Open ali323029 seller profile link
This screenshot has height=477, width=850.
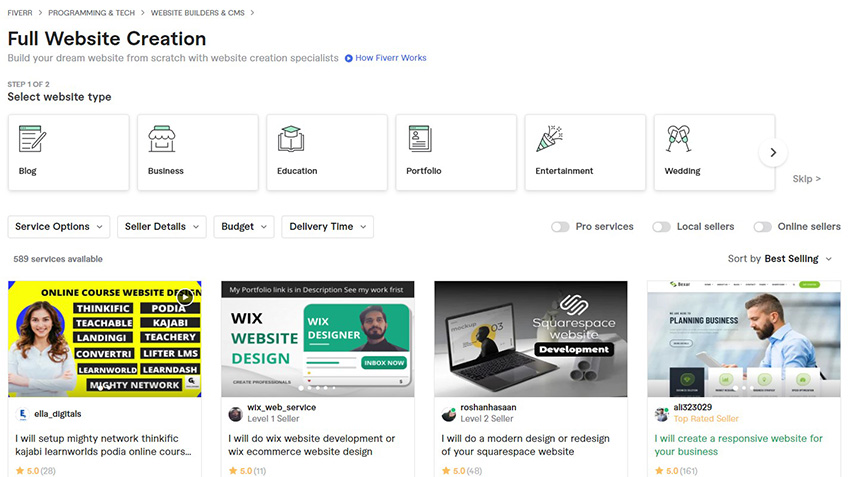692,407
